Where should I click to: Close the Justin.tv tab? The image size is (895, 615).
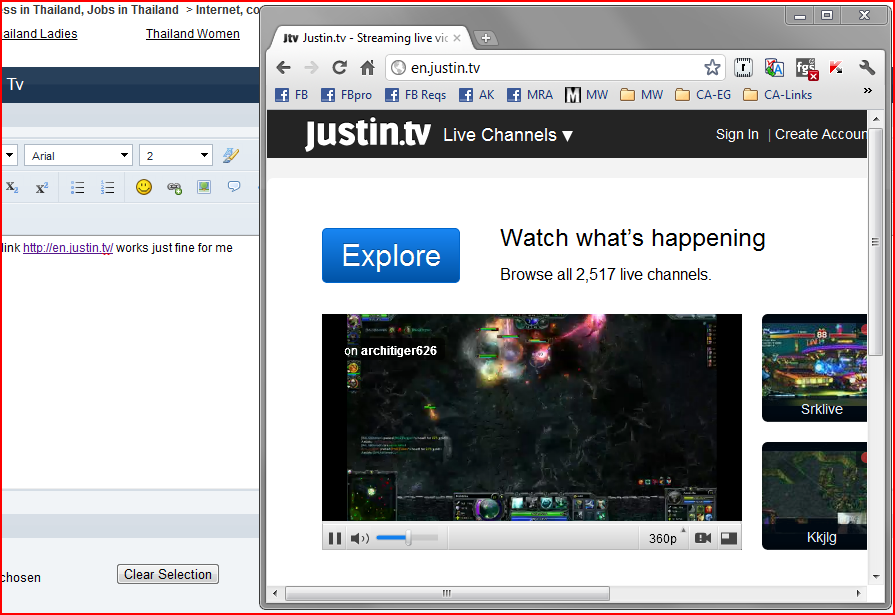[457, 38]
